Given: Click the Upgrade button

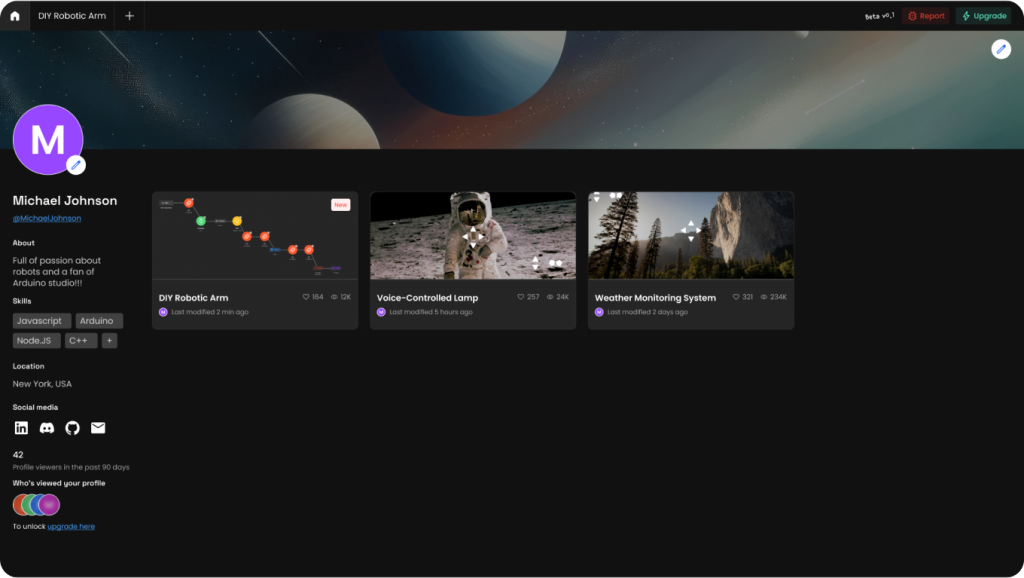Looking at the screenshot, I should pos(983,16).
